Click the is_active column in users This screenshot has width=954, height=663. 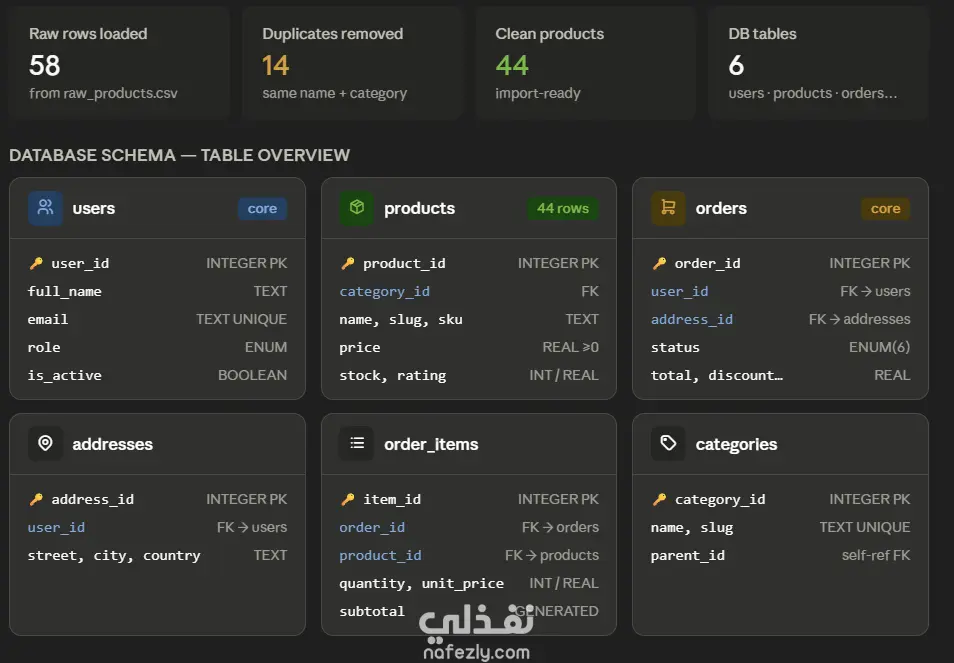pyautogui.click(x=64, y=375)
